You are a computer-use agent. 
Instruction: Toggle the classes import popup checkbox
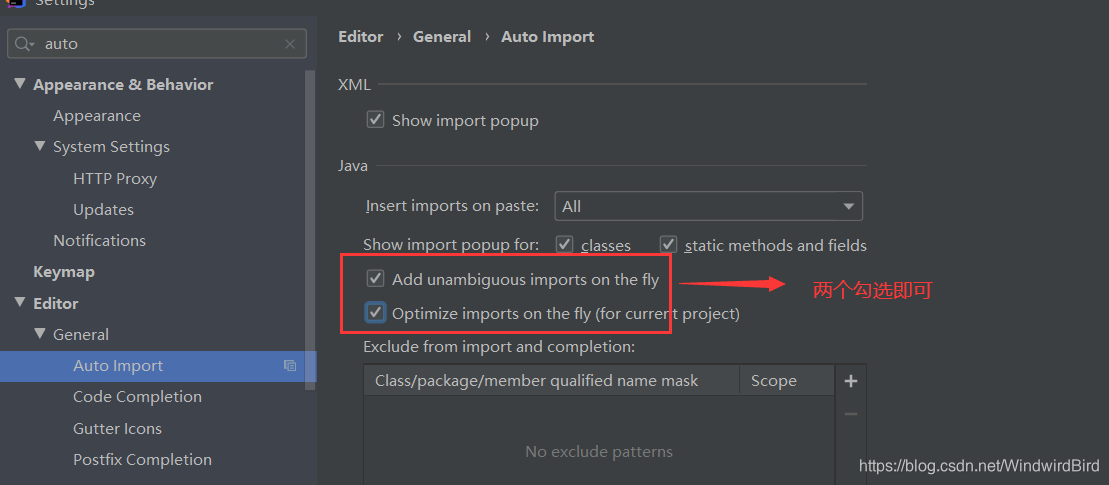coord(564,245)
